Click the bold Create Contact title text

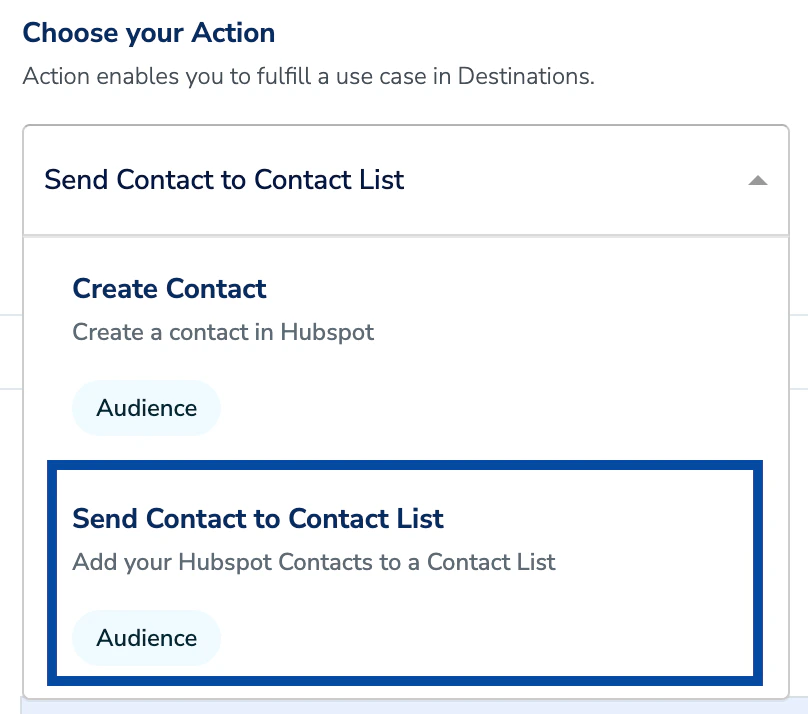tap(170, 288)
